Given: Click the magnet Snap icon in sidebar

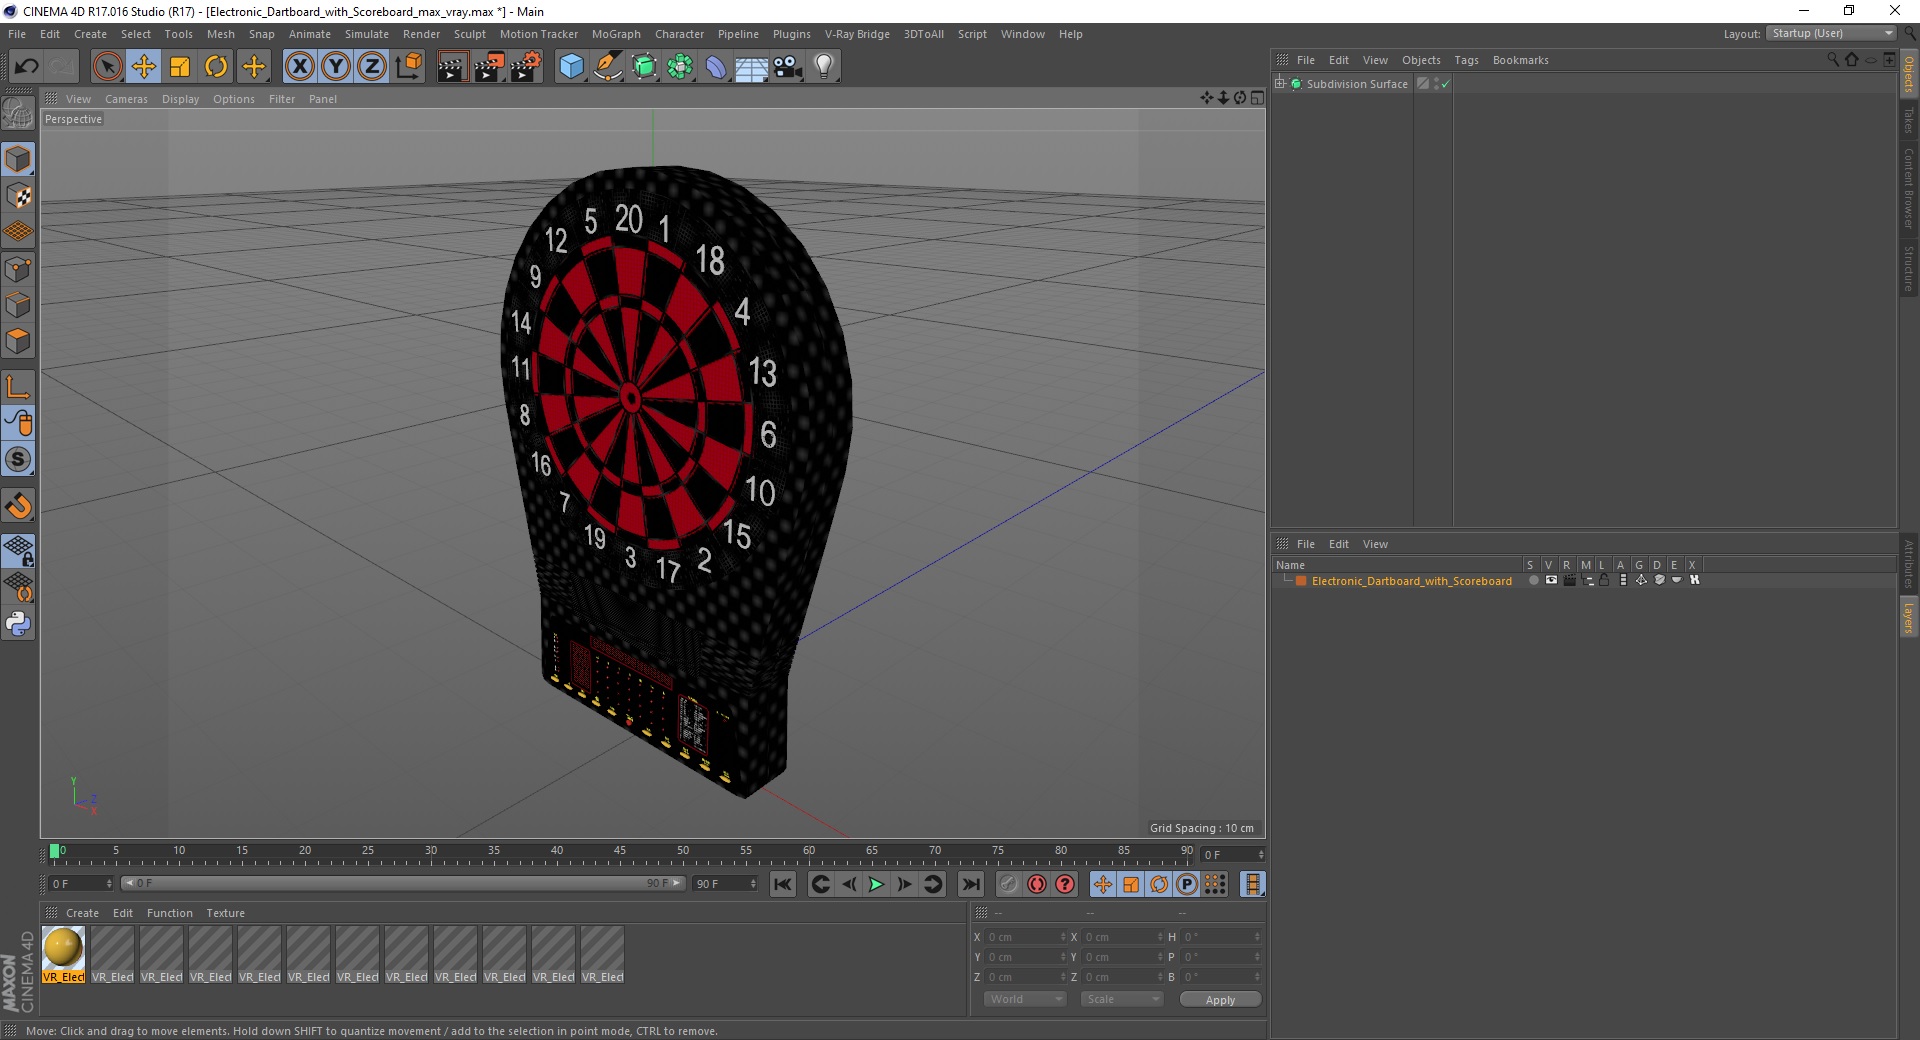Looking at the screenshot, I should [x=18, y=506].
